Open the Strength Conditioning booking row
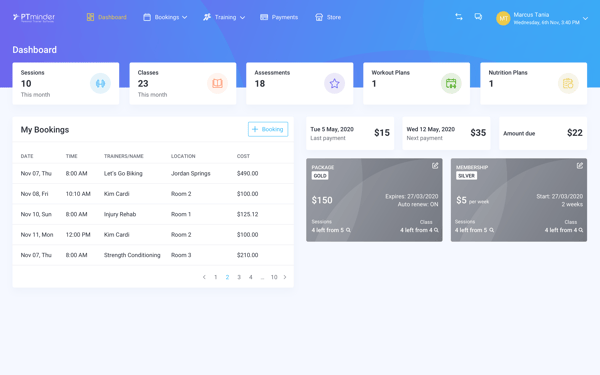Image resolution: width=600 pixels, height=375 pixels. pyautogui.click(x=153, y=255)
